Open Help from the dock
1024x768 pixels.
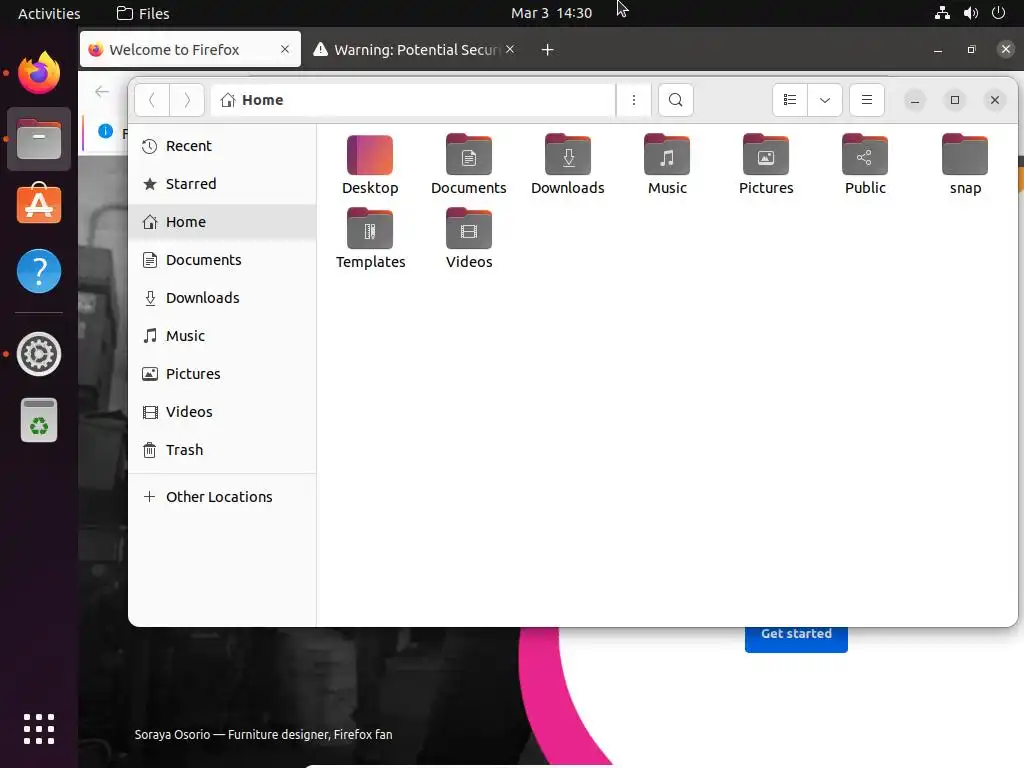tap(39, 271)
